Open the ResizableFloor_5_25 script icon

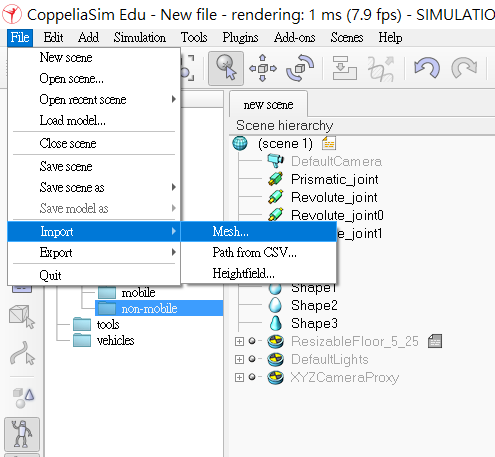point(435,341)
